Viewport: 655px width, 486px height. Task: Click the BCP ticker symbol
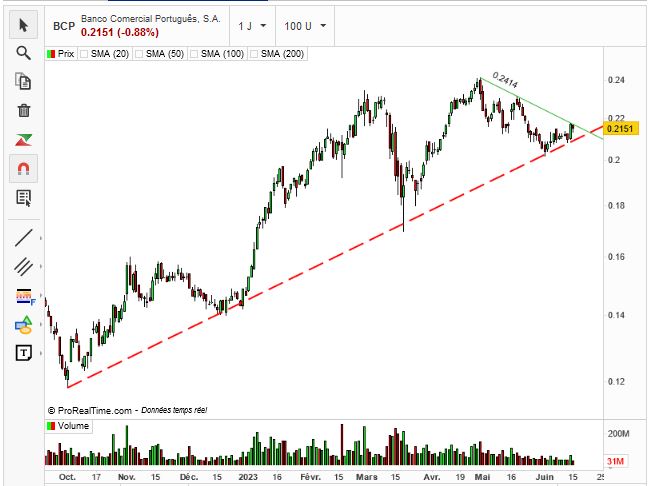coord(64,26)
